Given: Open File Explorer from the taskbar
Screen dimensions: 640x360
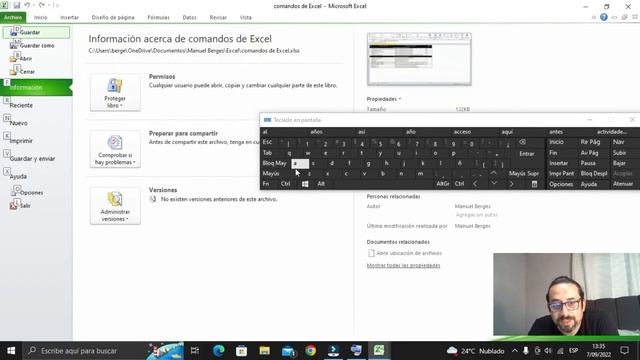Looking at the screenshot, I should point(264,351).
